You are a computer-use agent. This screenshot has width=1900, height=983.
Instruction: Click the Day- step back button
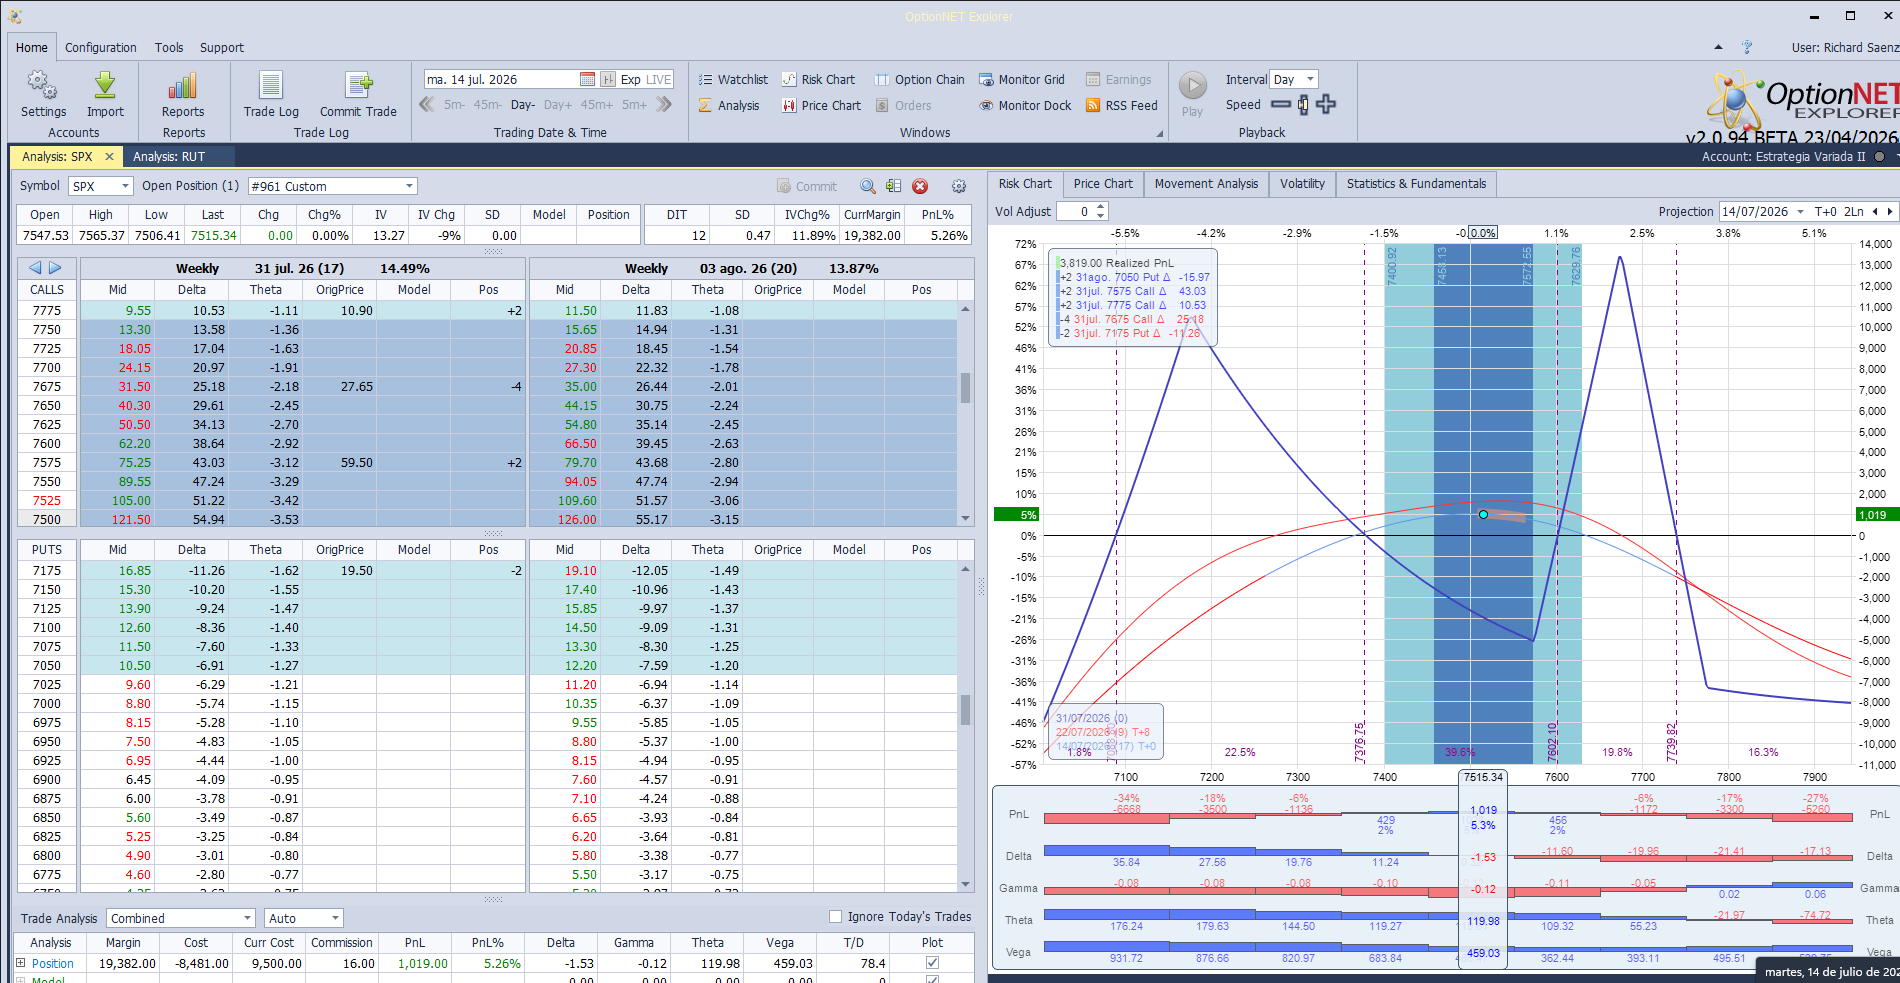[x=523, y=105]
